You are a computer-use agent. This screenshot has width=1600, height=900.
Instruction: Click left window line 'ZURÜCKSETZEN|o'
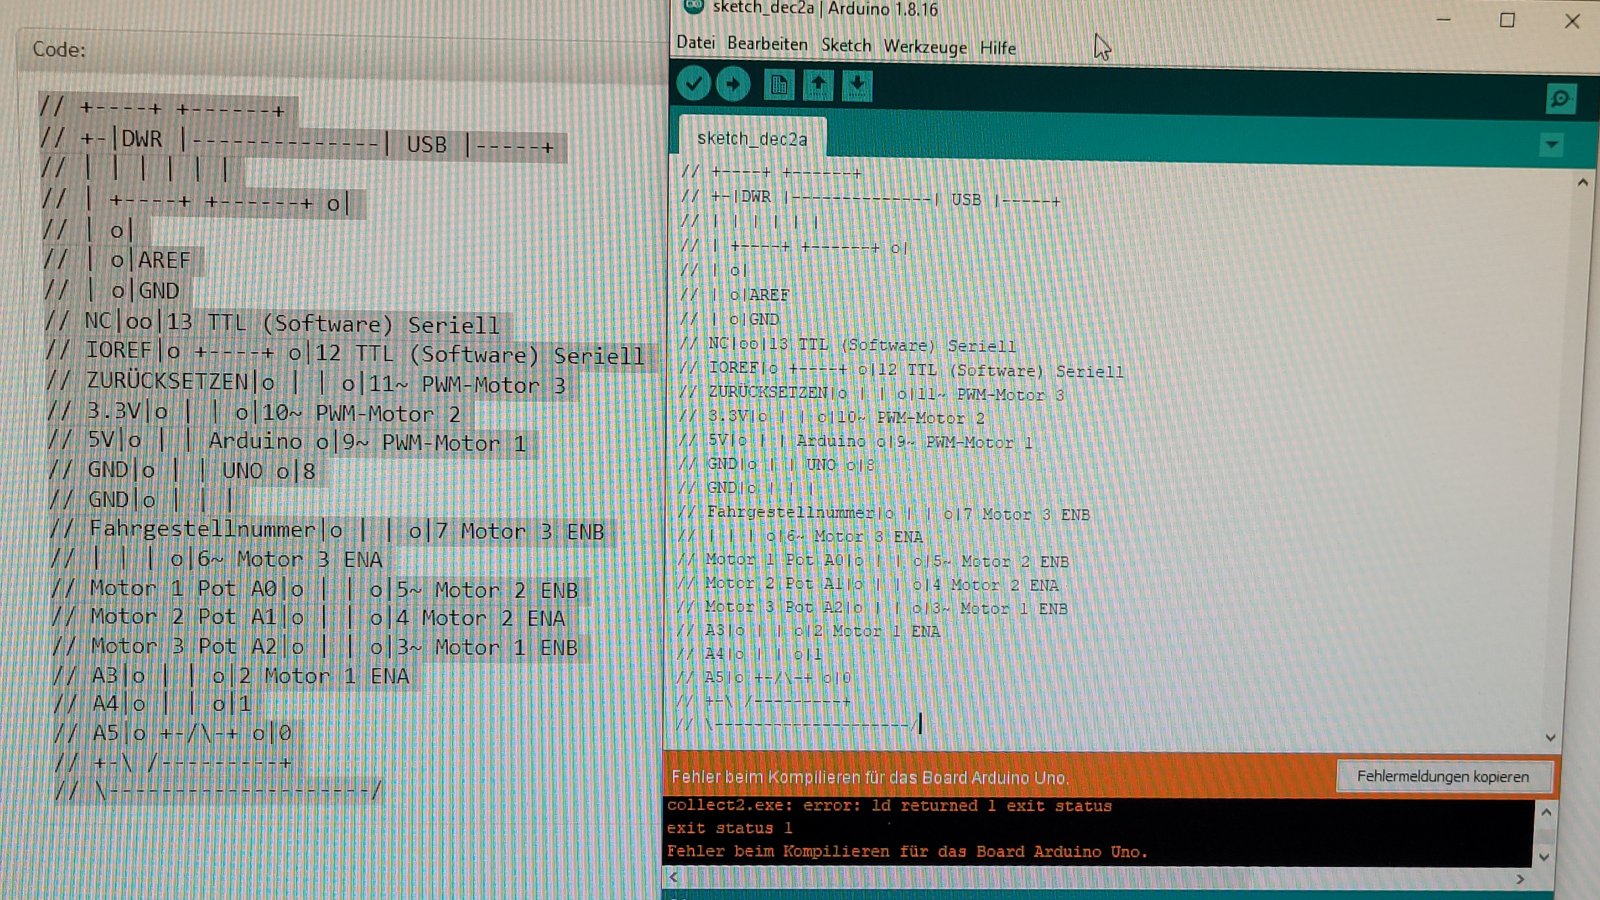(x=306, y=383)
